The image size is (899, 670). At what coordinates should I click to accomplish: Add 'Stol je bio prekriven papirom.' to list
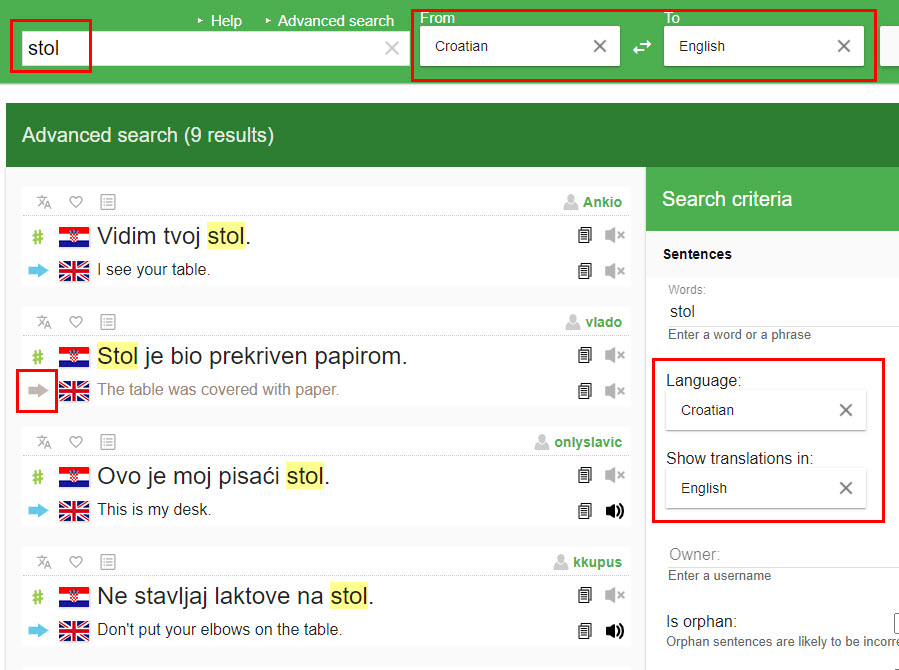108,322
